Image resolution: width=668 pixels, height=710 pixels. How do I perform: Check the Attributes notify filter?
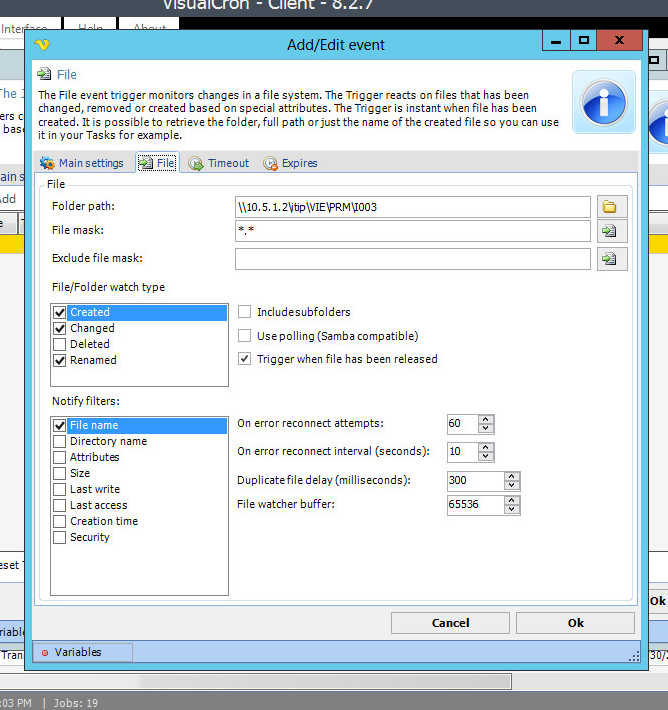(60, 457)
